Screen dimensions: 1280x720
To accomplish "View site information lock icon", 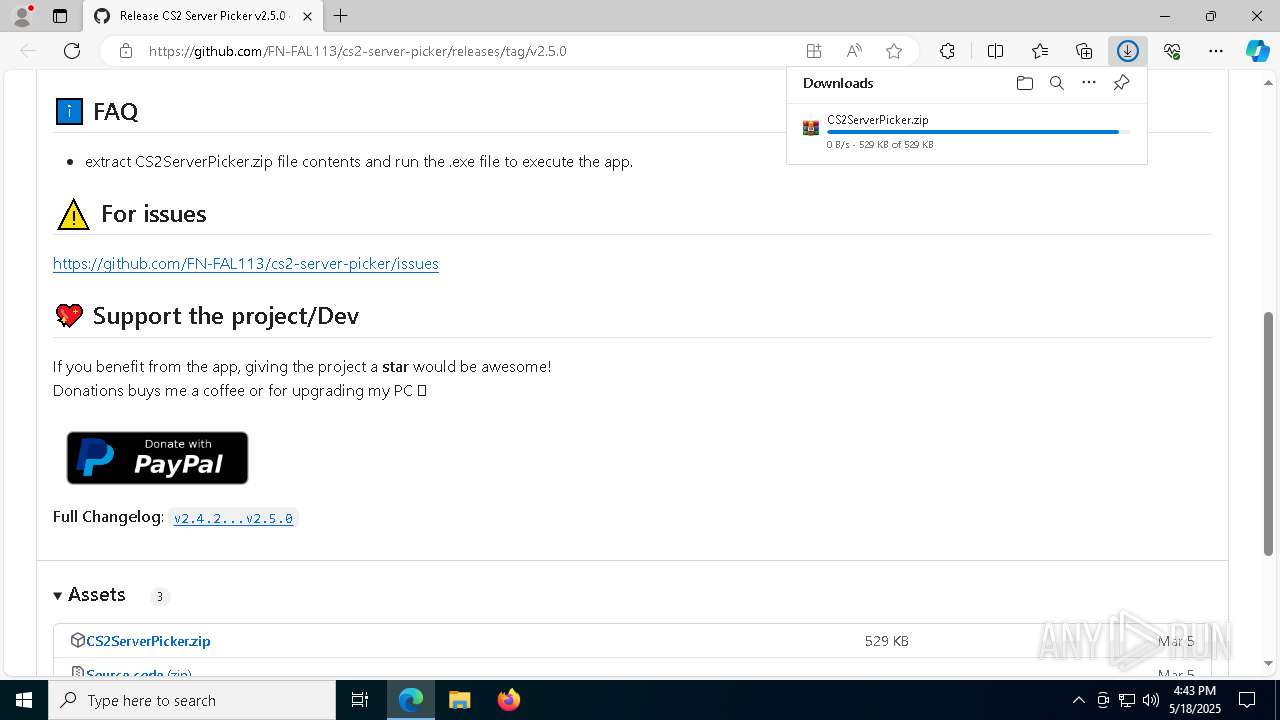I will [x=126, y=51].
